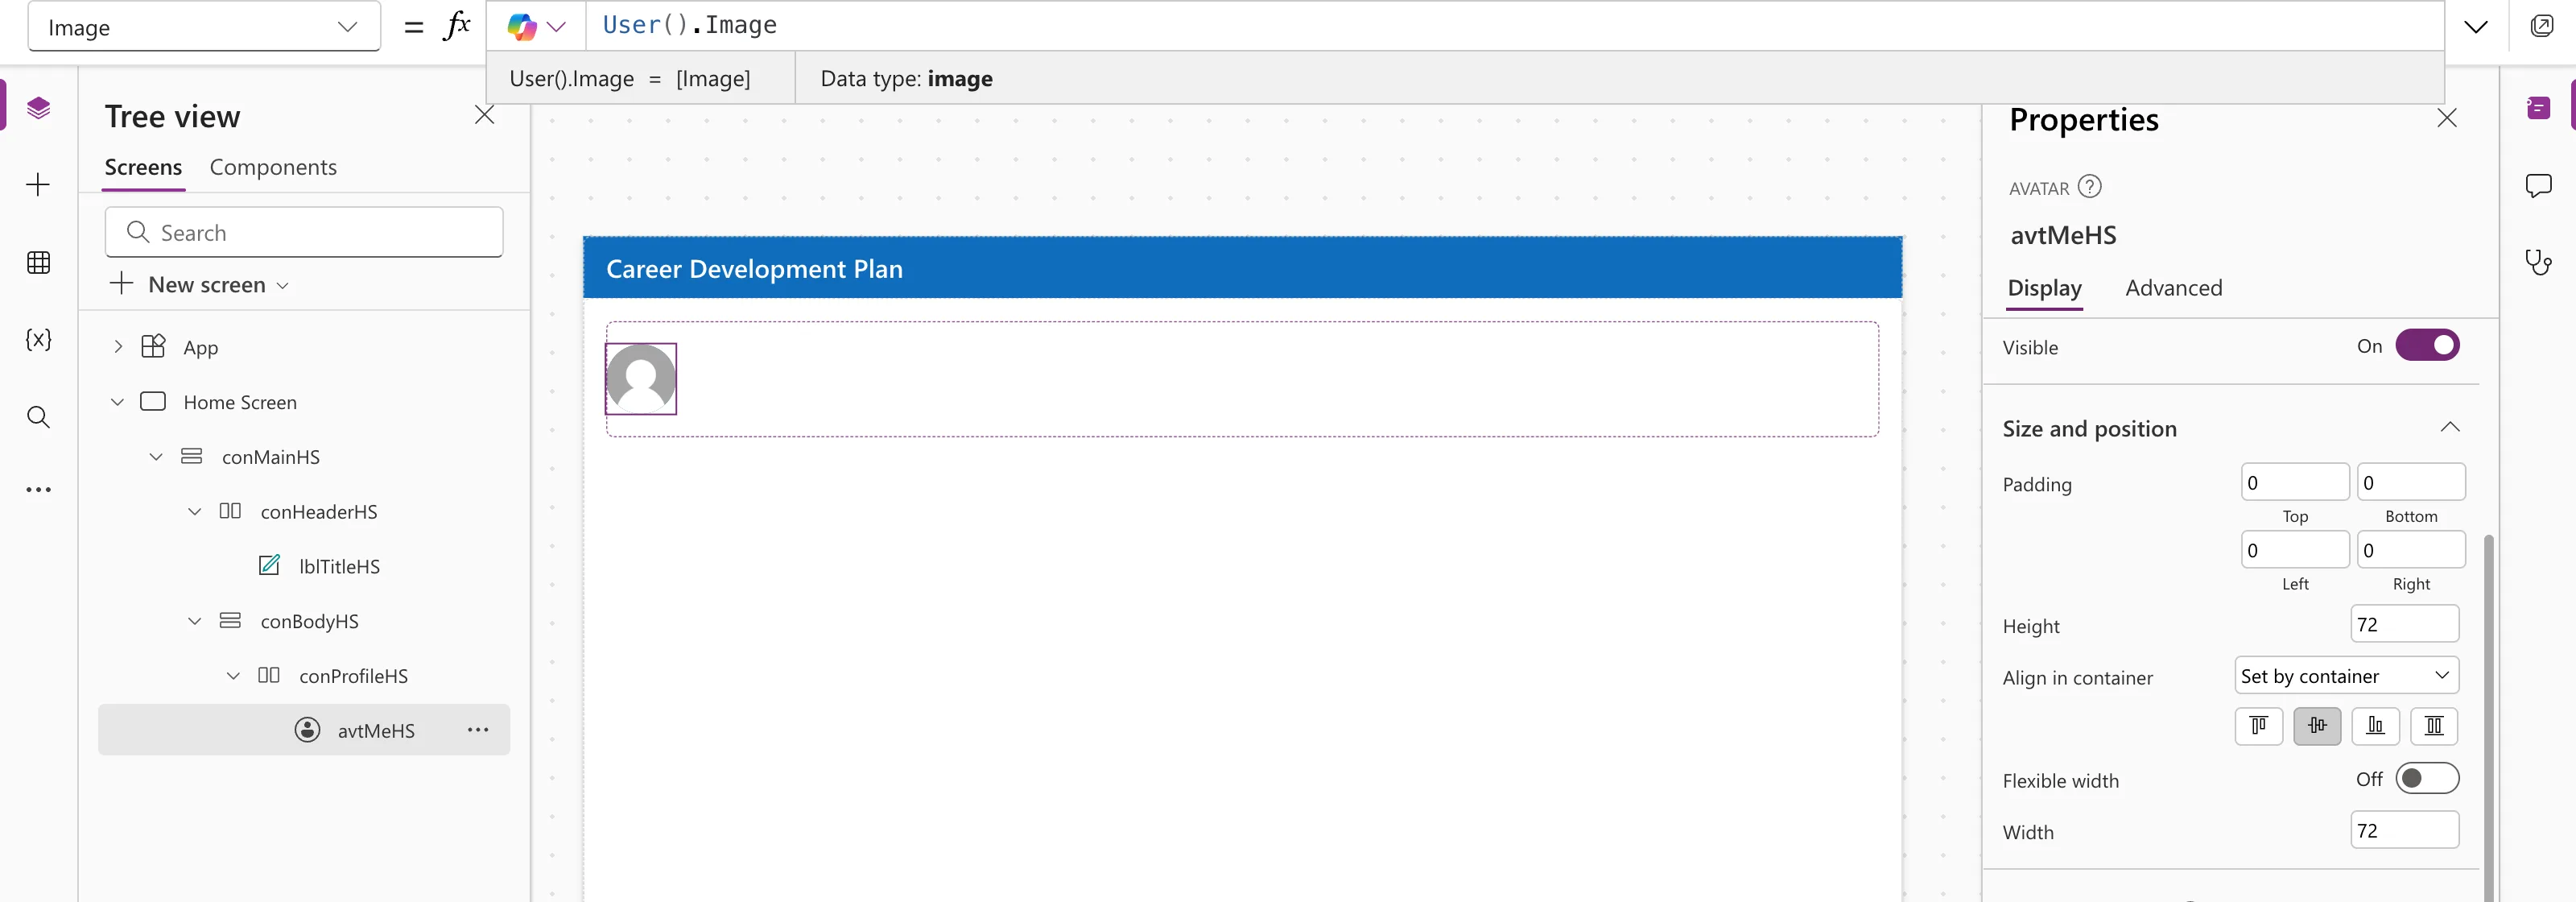Select the Screens tab
Image resolution: width=2576 pixels, height=902 pixels.
point(143,167)
